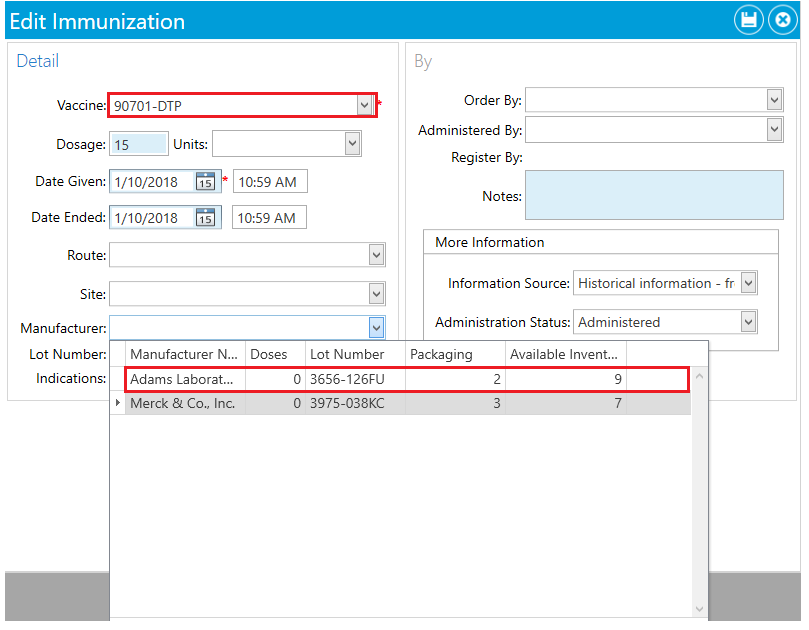Save the immunization record
Screen dimensions: 809x630
[x=748, y=20]
